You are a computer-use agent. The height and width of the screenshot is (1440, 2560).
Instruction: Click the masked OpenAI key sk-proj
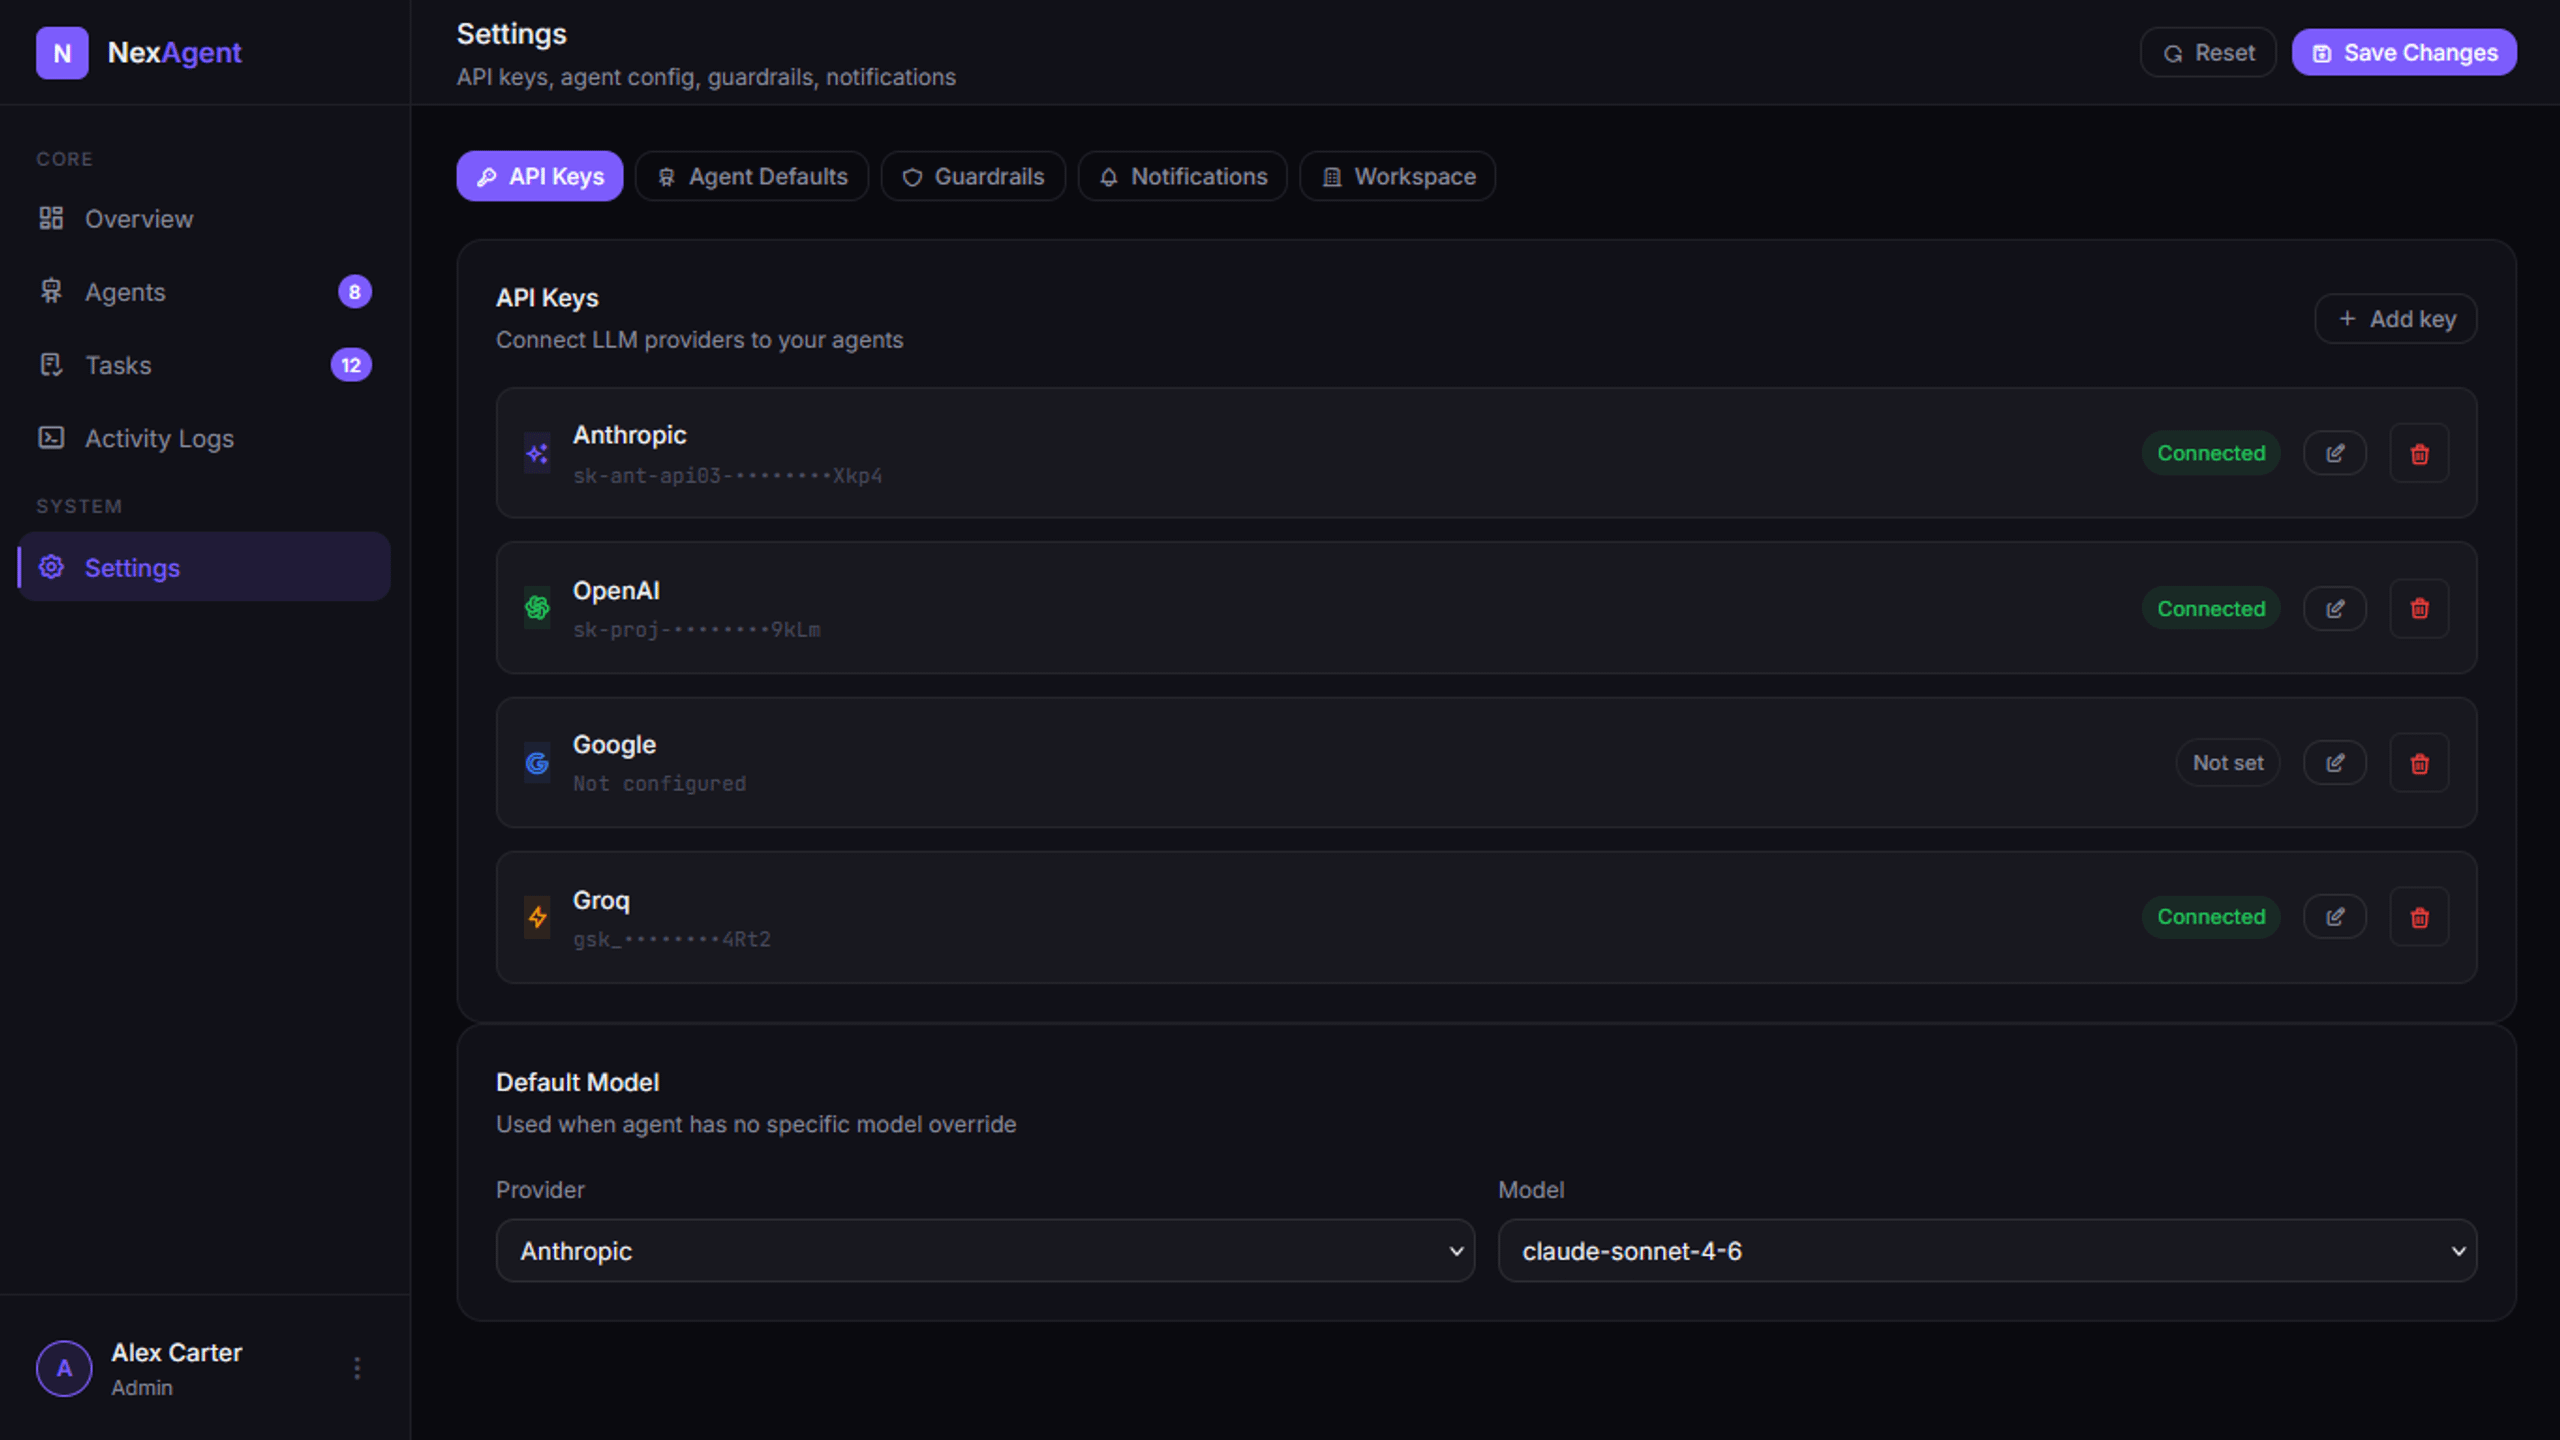click(696, 630)
